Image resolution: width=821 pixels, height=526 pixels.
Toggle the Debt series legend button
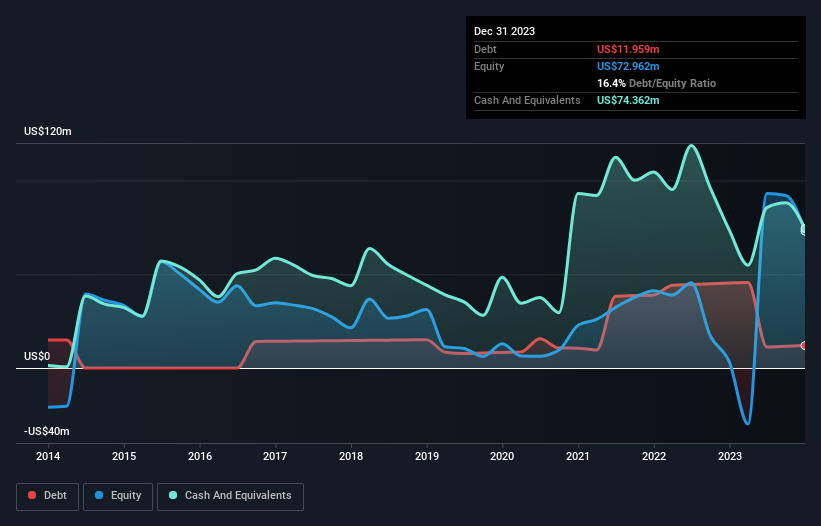point(47,496)
